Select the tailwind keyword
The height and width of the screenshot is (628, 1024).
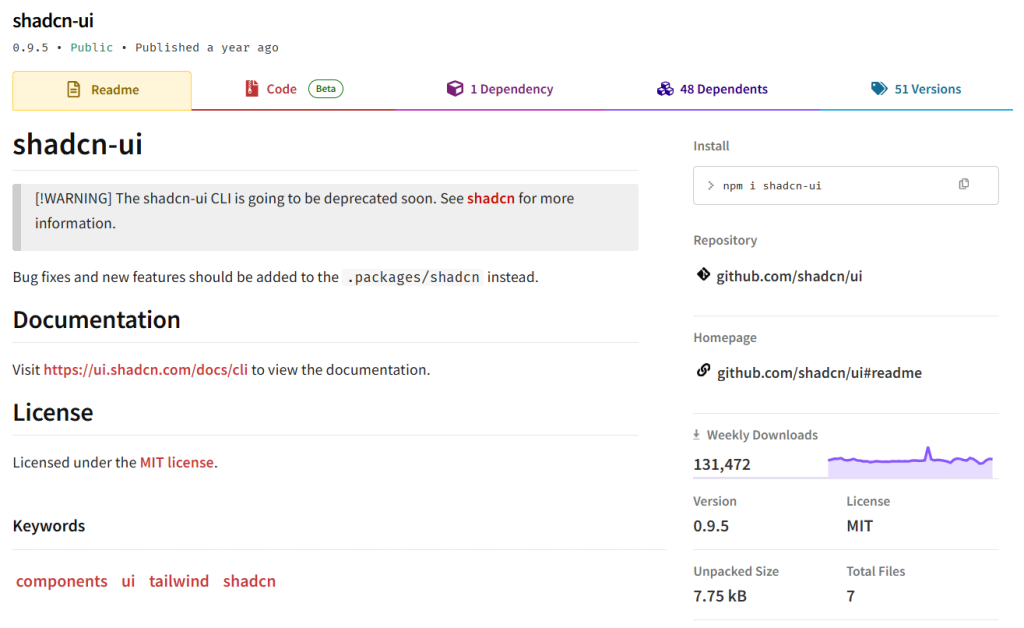tap(179, 581)
